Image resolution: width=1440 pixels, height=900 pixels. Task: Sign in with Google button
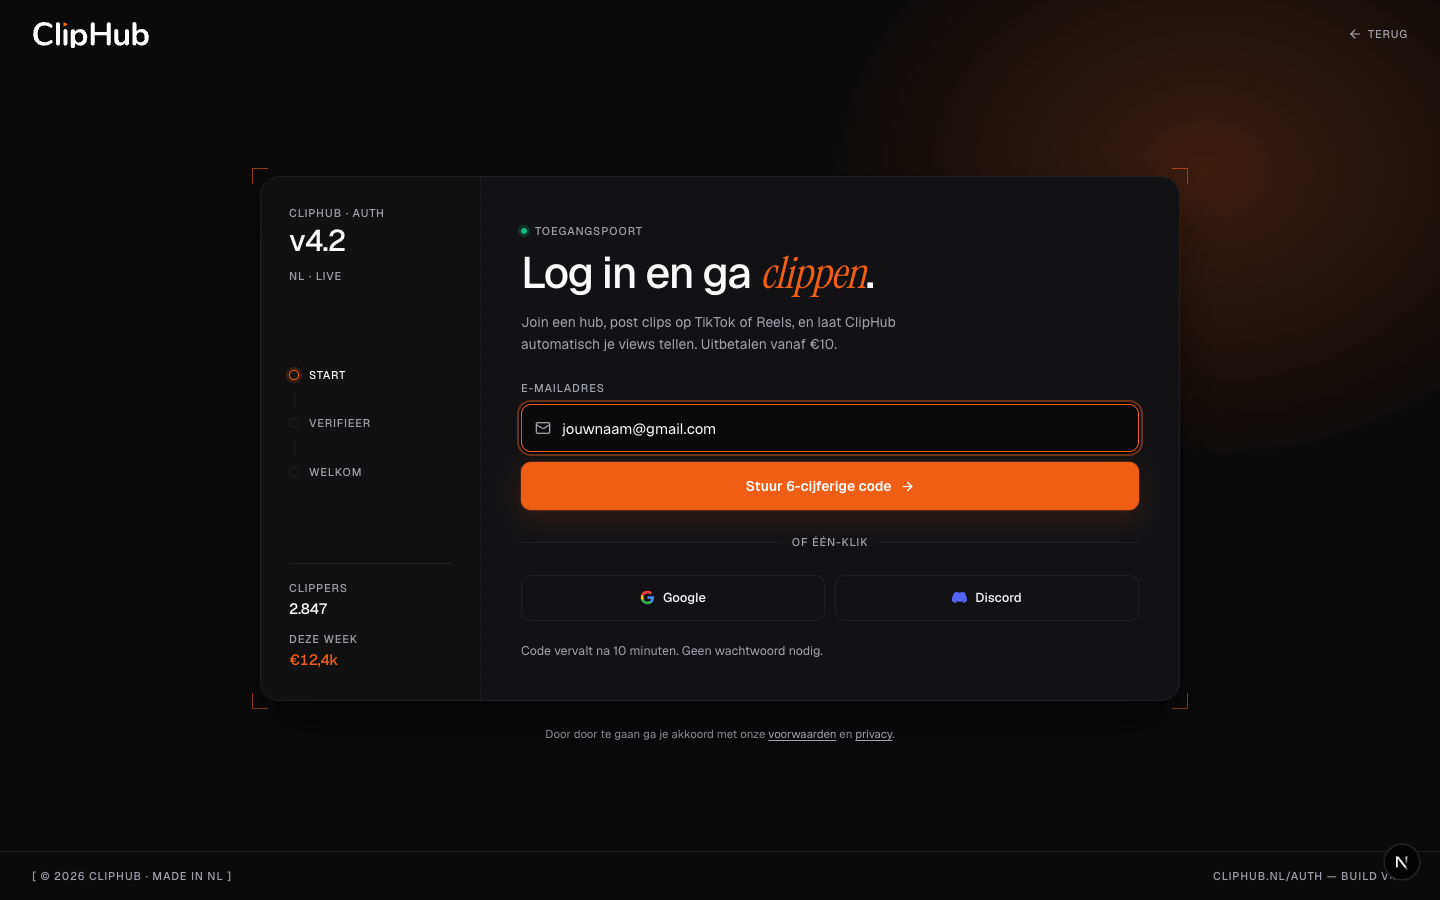pos(673,598)
